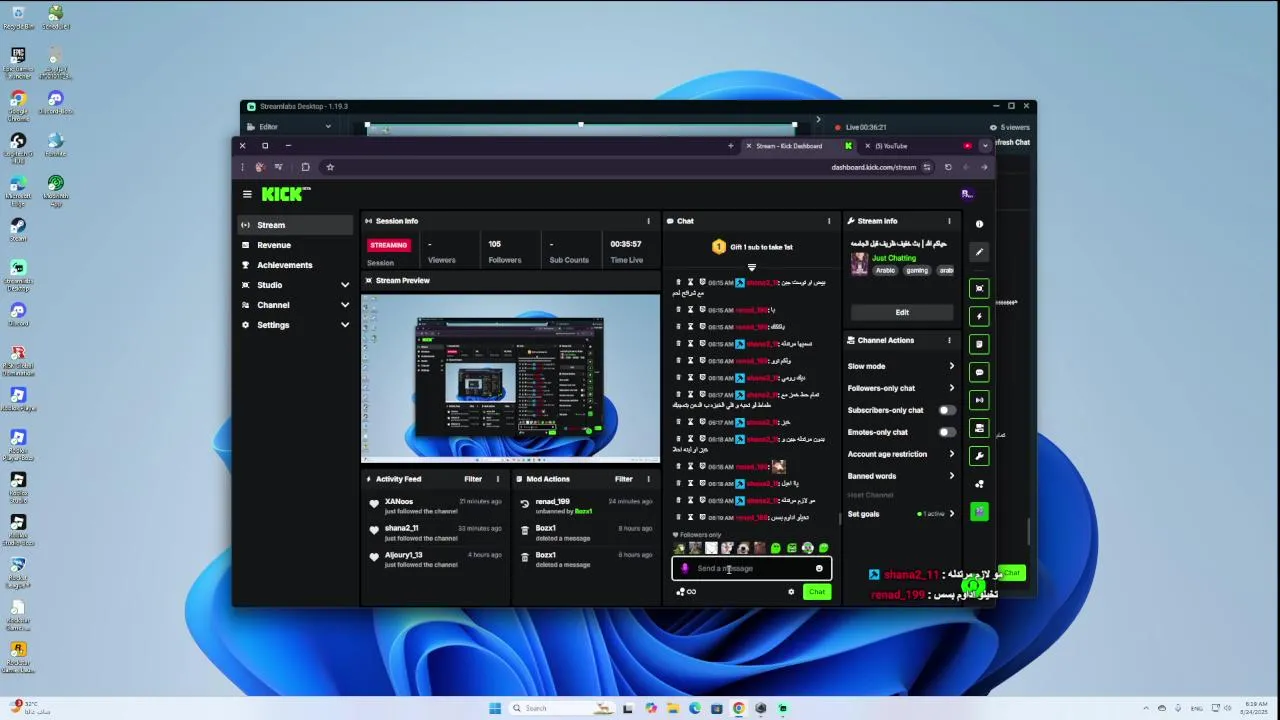Screen dimensions: 1280x720
Task: Click XANoos entry in Activity Feed
Action: (x=435, y=506)
